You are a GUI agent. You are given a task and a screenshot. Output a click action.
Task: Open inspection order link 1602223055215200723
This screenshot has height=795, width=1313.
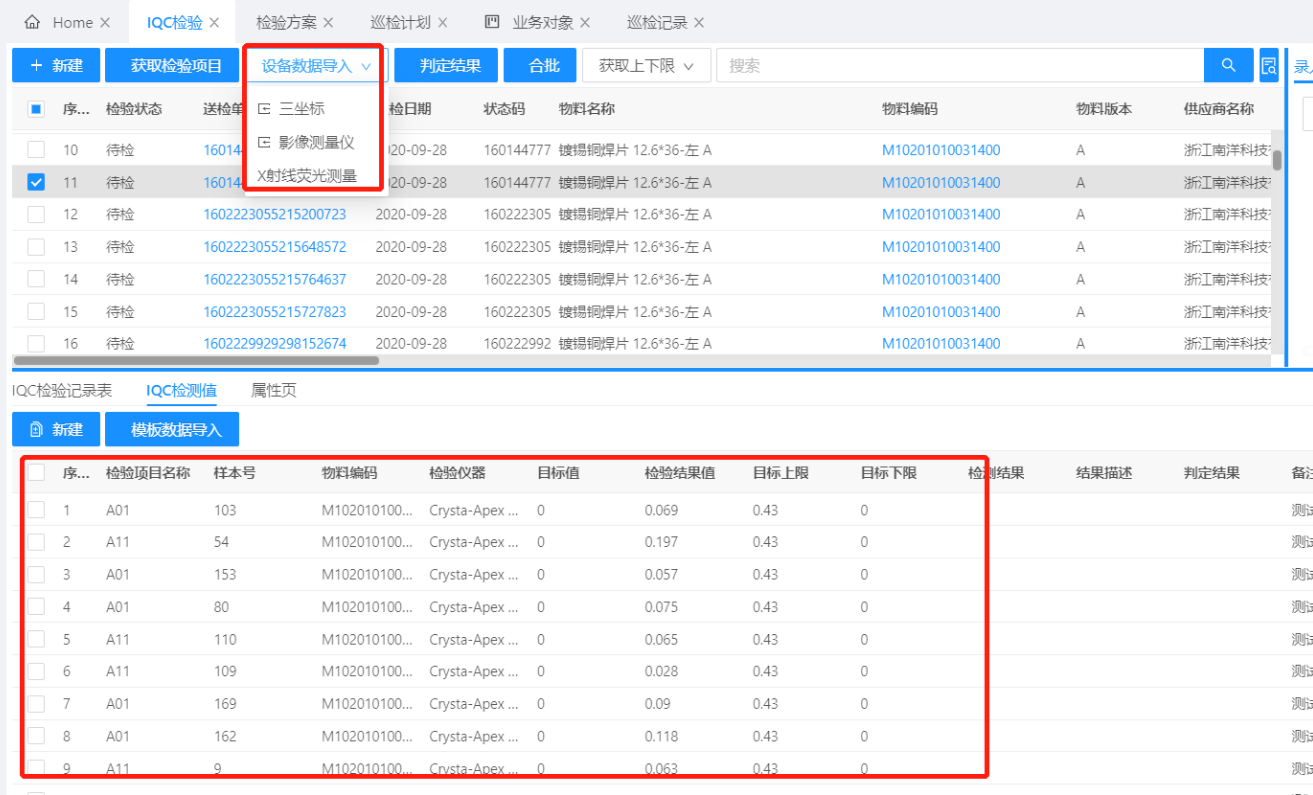(275, 214)
